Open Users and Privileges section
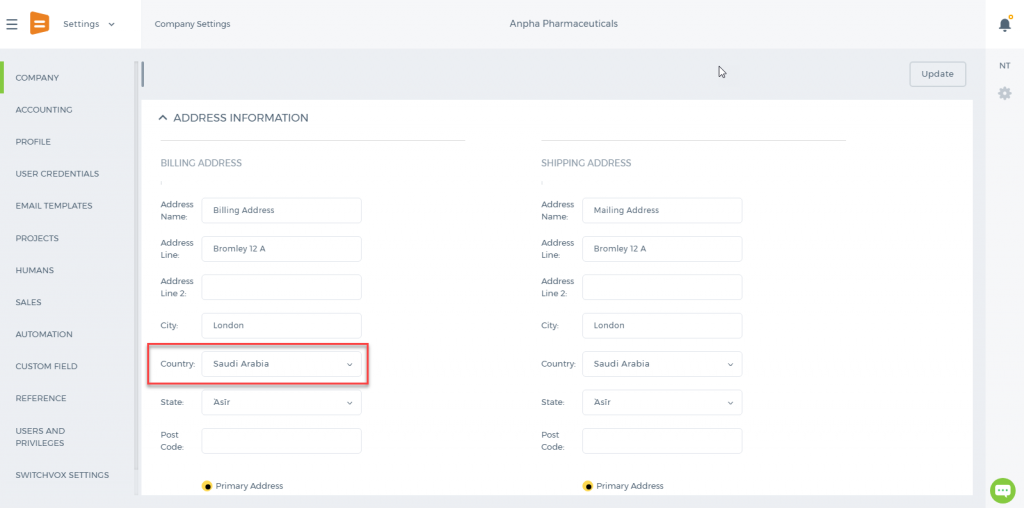1024x508 pixels. [40, 437]
